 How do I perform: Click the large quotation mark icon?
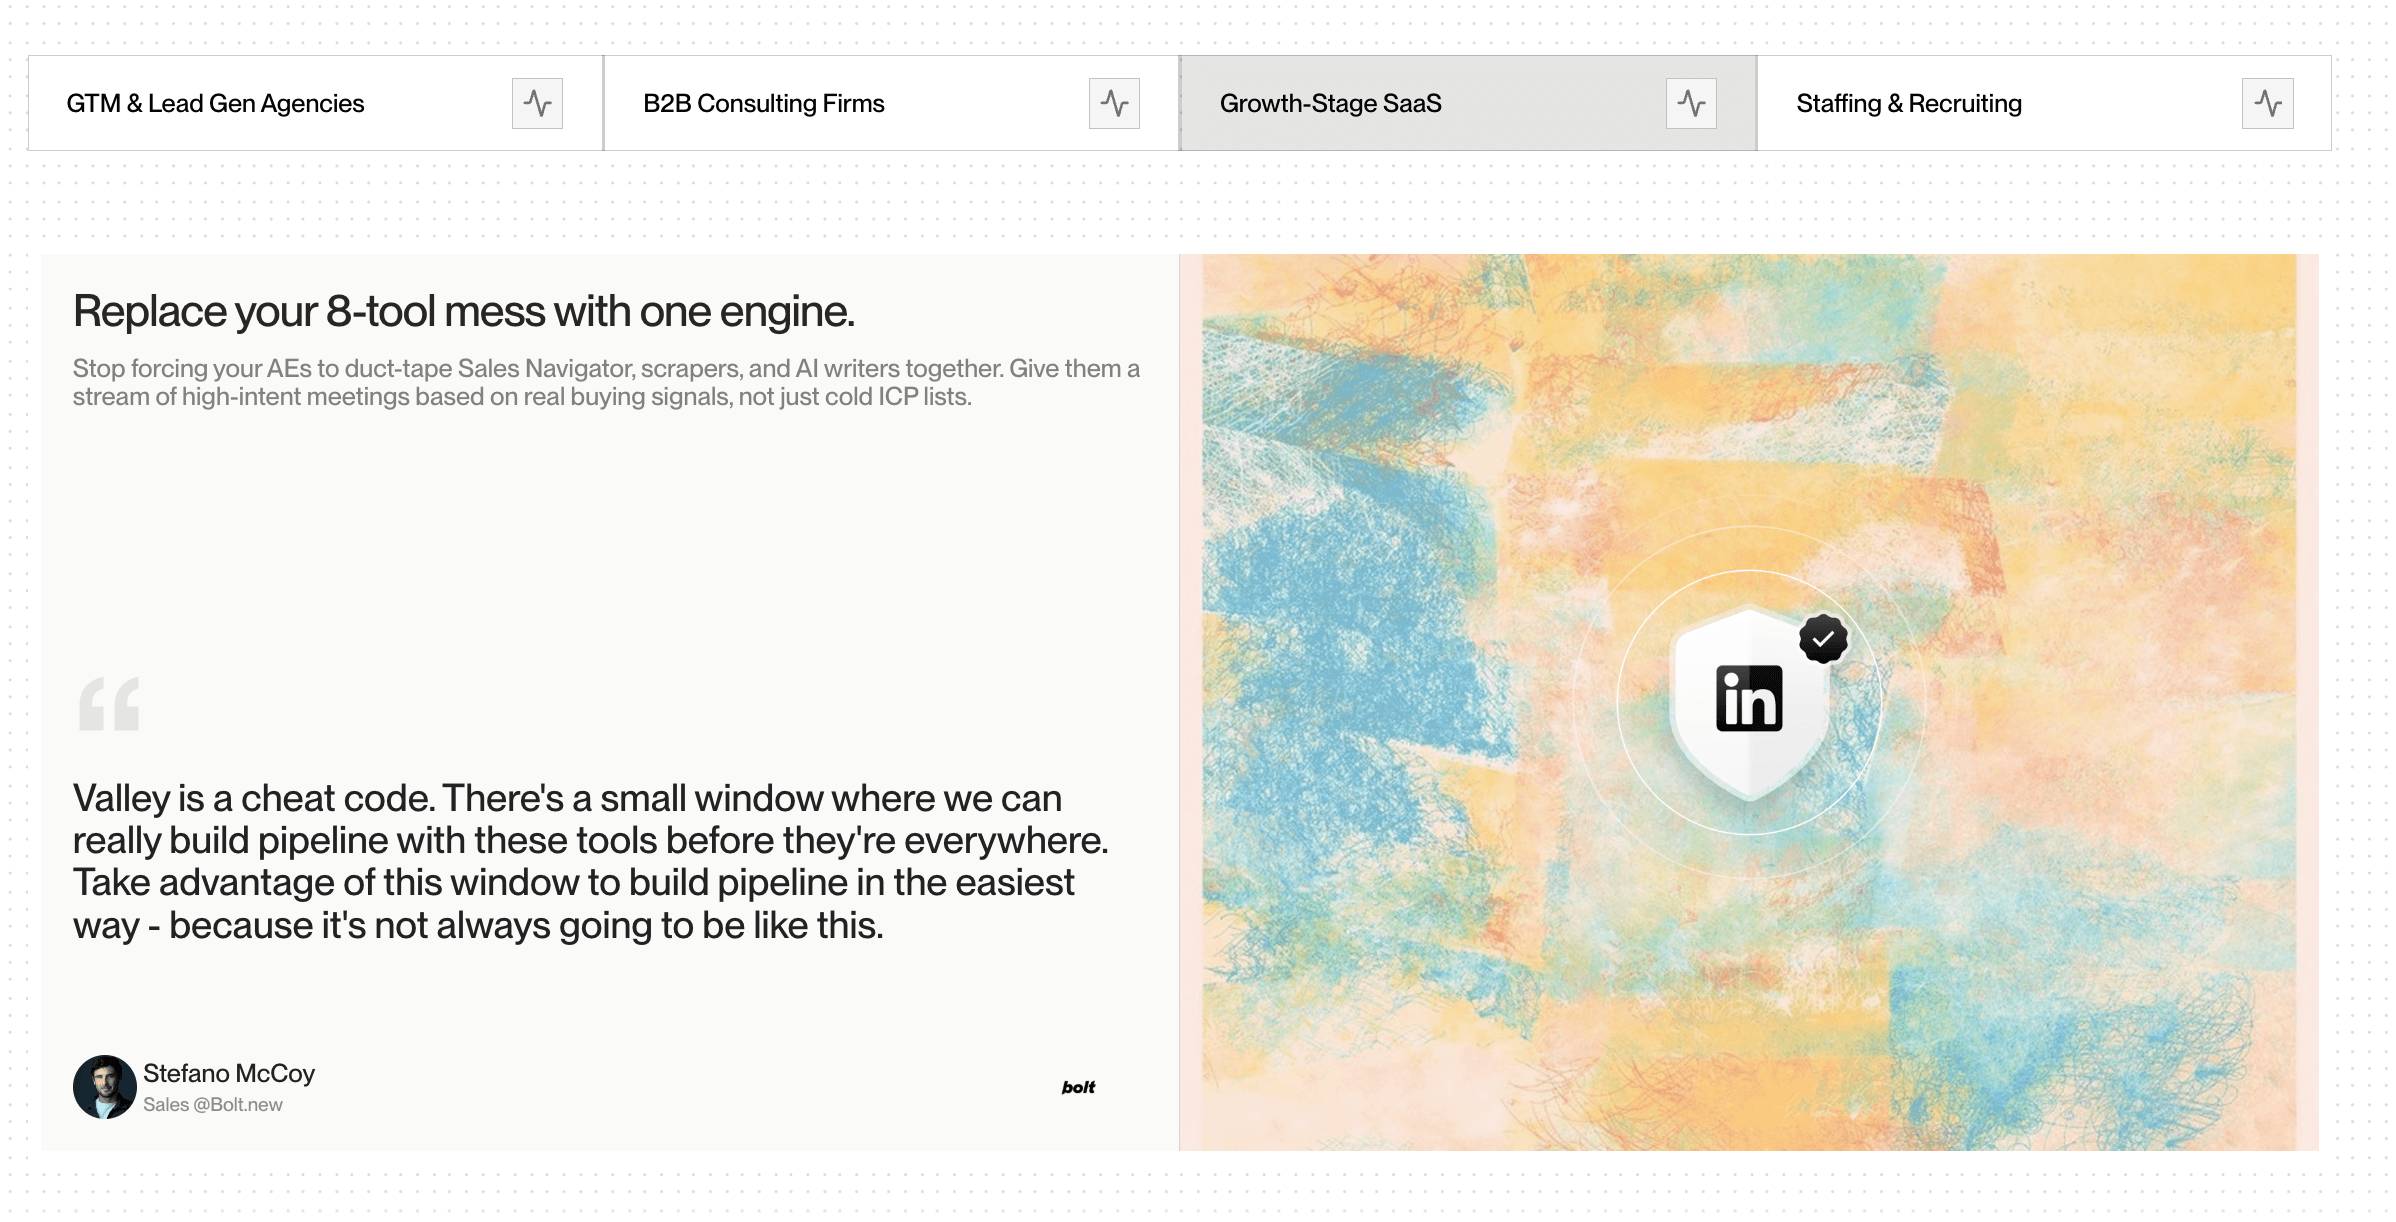pos(109,704)
